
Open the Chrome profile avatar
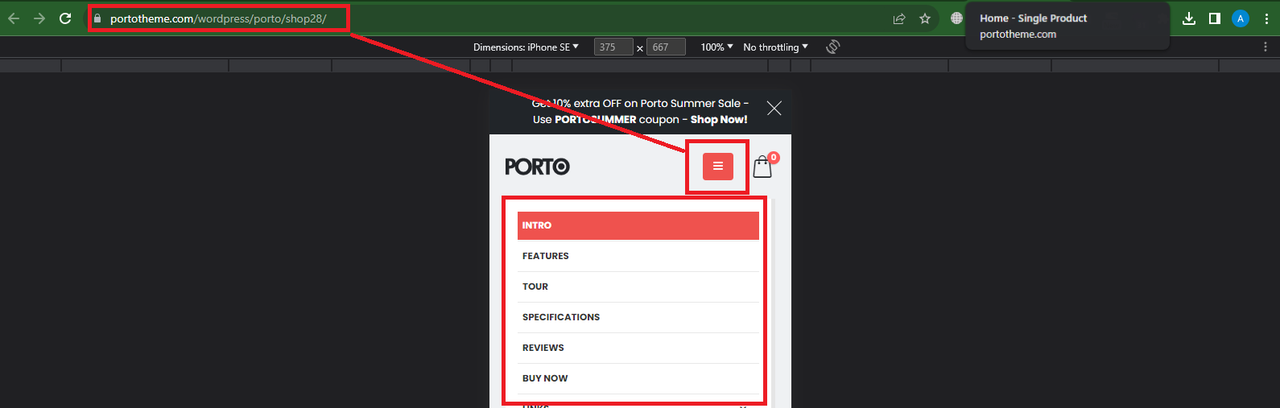click(x=1240, y=18)
